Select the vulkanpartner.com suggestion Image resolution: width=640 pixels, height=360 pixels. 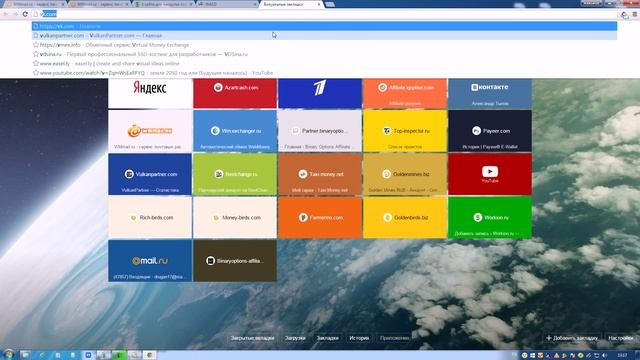pos(324,36)
